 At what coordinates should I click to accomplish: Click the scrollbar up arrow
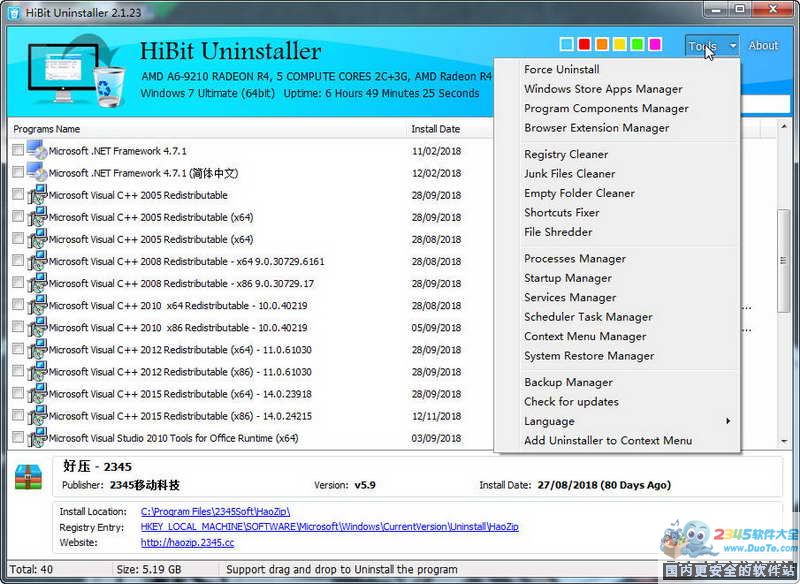(784, 126)
